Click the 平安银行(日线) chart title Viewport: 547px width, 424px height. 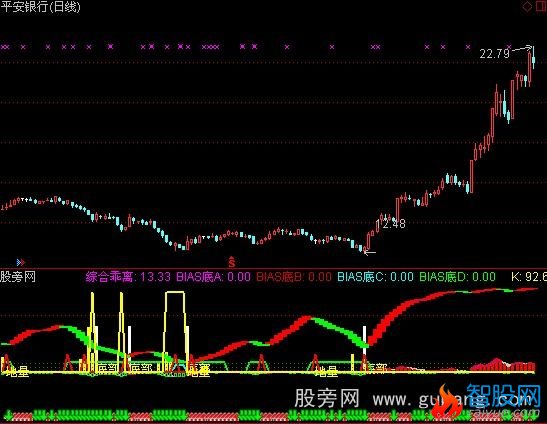pyautogui.click(x=40, y=7)
